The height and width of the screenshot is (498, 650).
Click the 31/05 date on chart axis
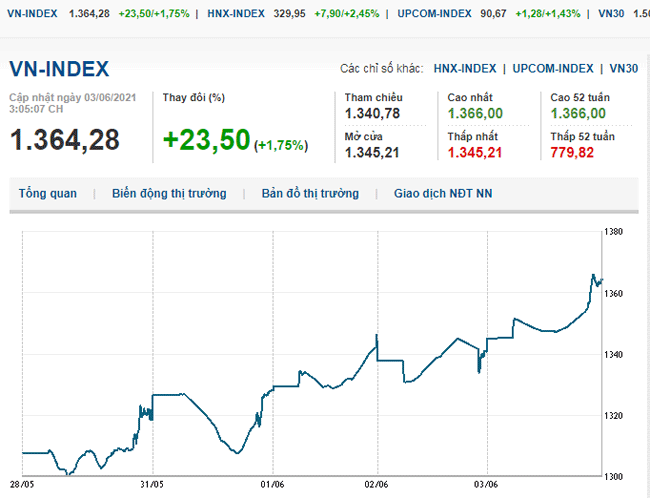tap(152, 484)
